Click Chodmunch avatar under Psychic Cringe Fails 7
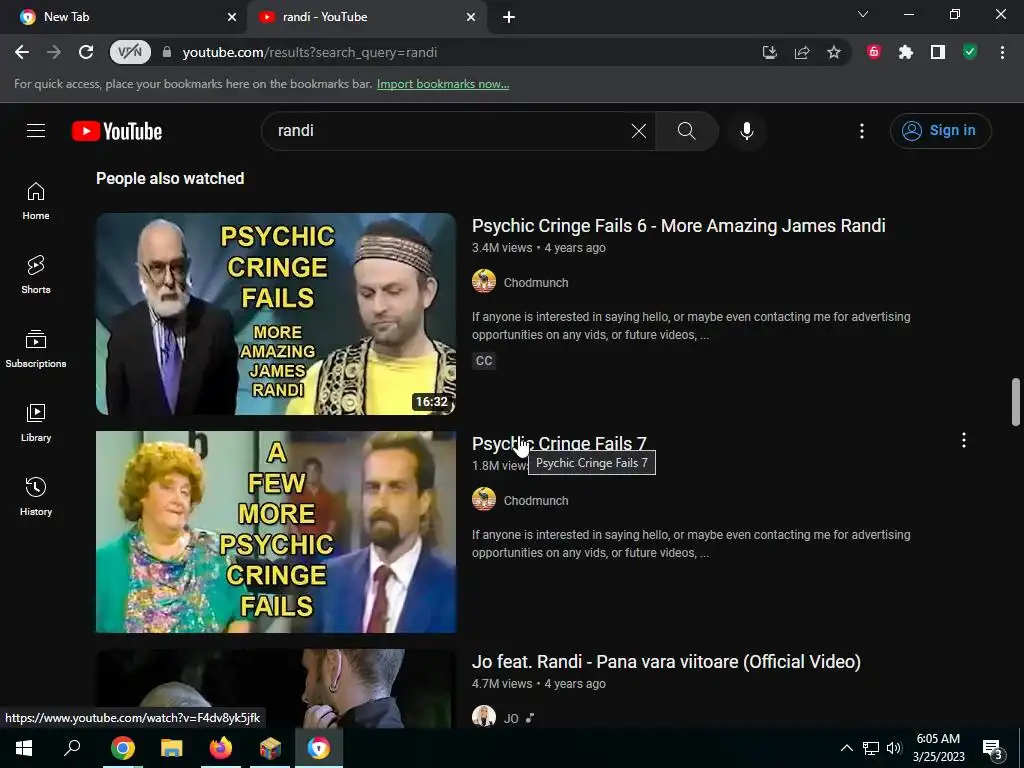Screen dimensions: 1024x768 (x=484, y=500)
